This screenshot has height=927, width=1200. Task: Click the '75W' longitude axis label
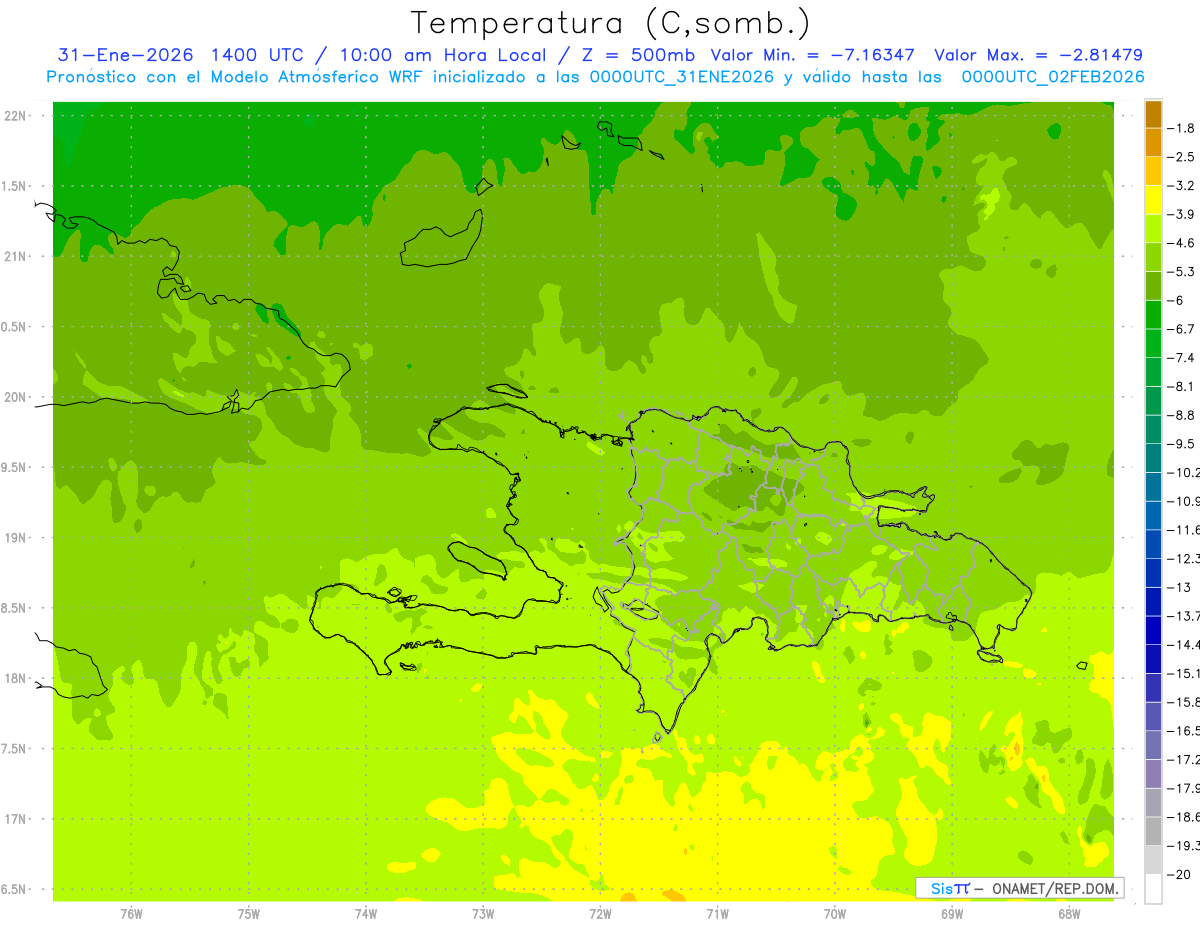click(249, 913)
